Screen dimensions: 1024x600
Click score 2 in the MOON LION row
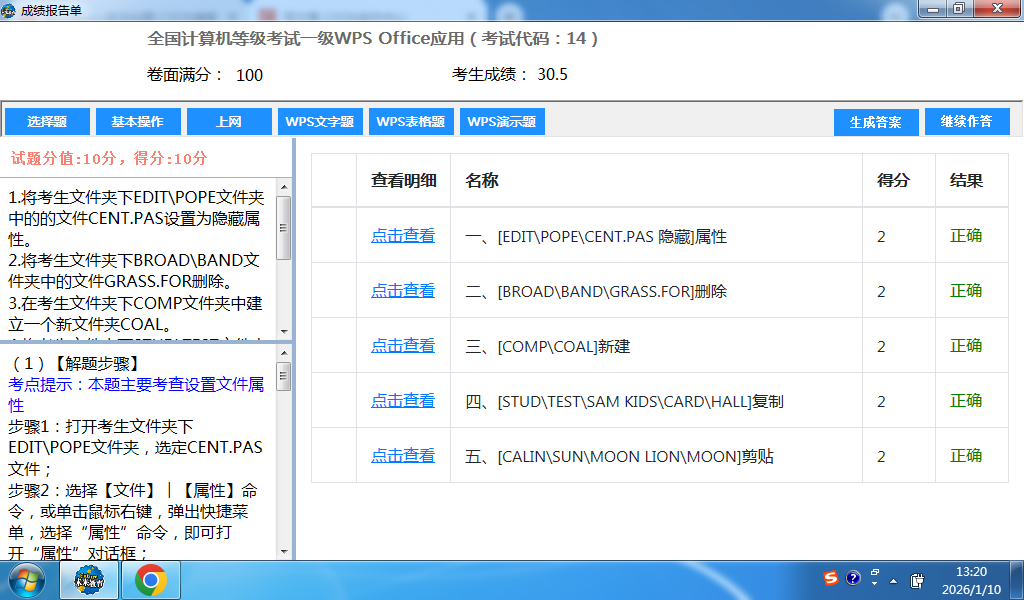point(881,456)
